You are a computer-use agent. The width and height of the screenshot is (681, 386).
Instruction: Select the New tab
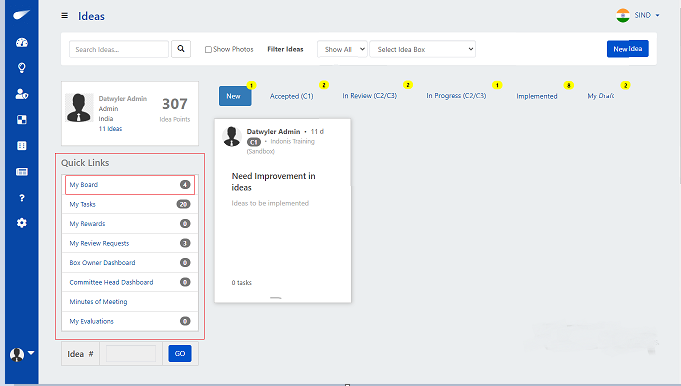pyautogui.click(x=235, y=96)
